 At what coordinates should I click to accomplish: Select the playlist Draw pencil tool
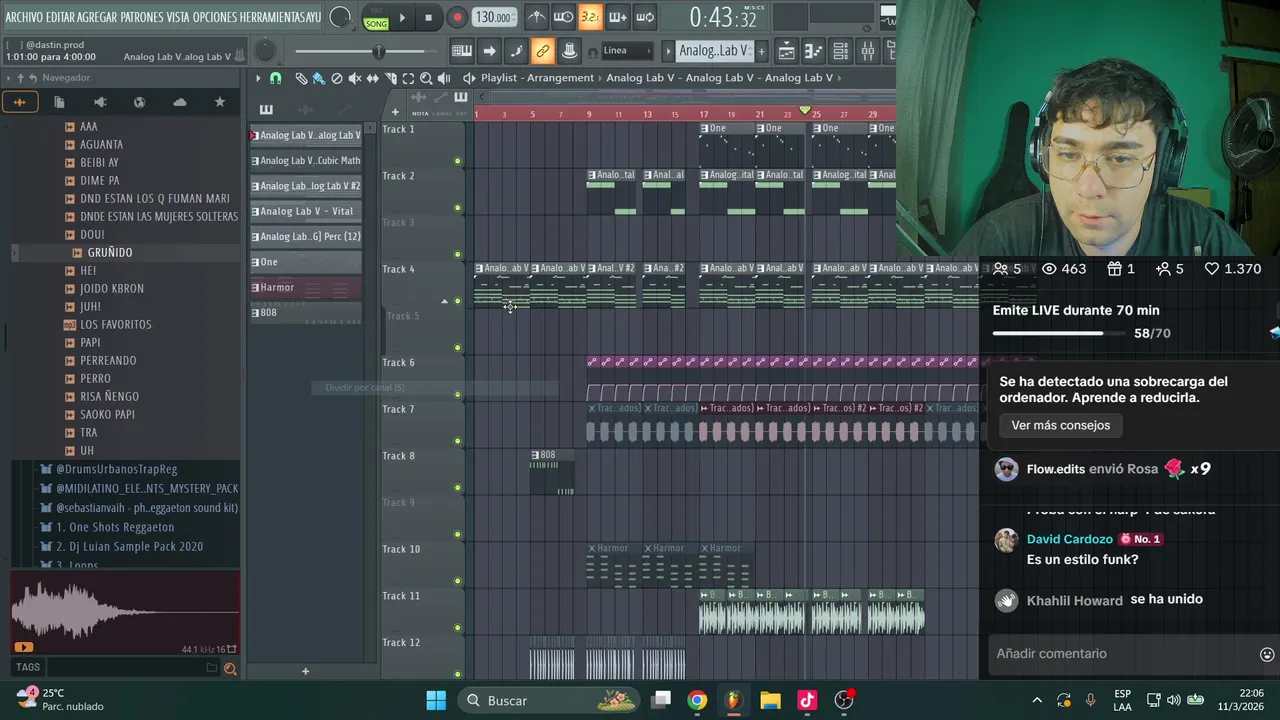coord(301,78)
